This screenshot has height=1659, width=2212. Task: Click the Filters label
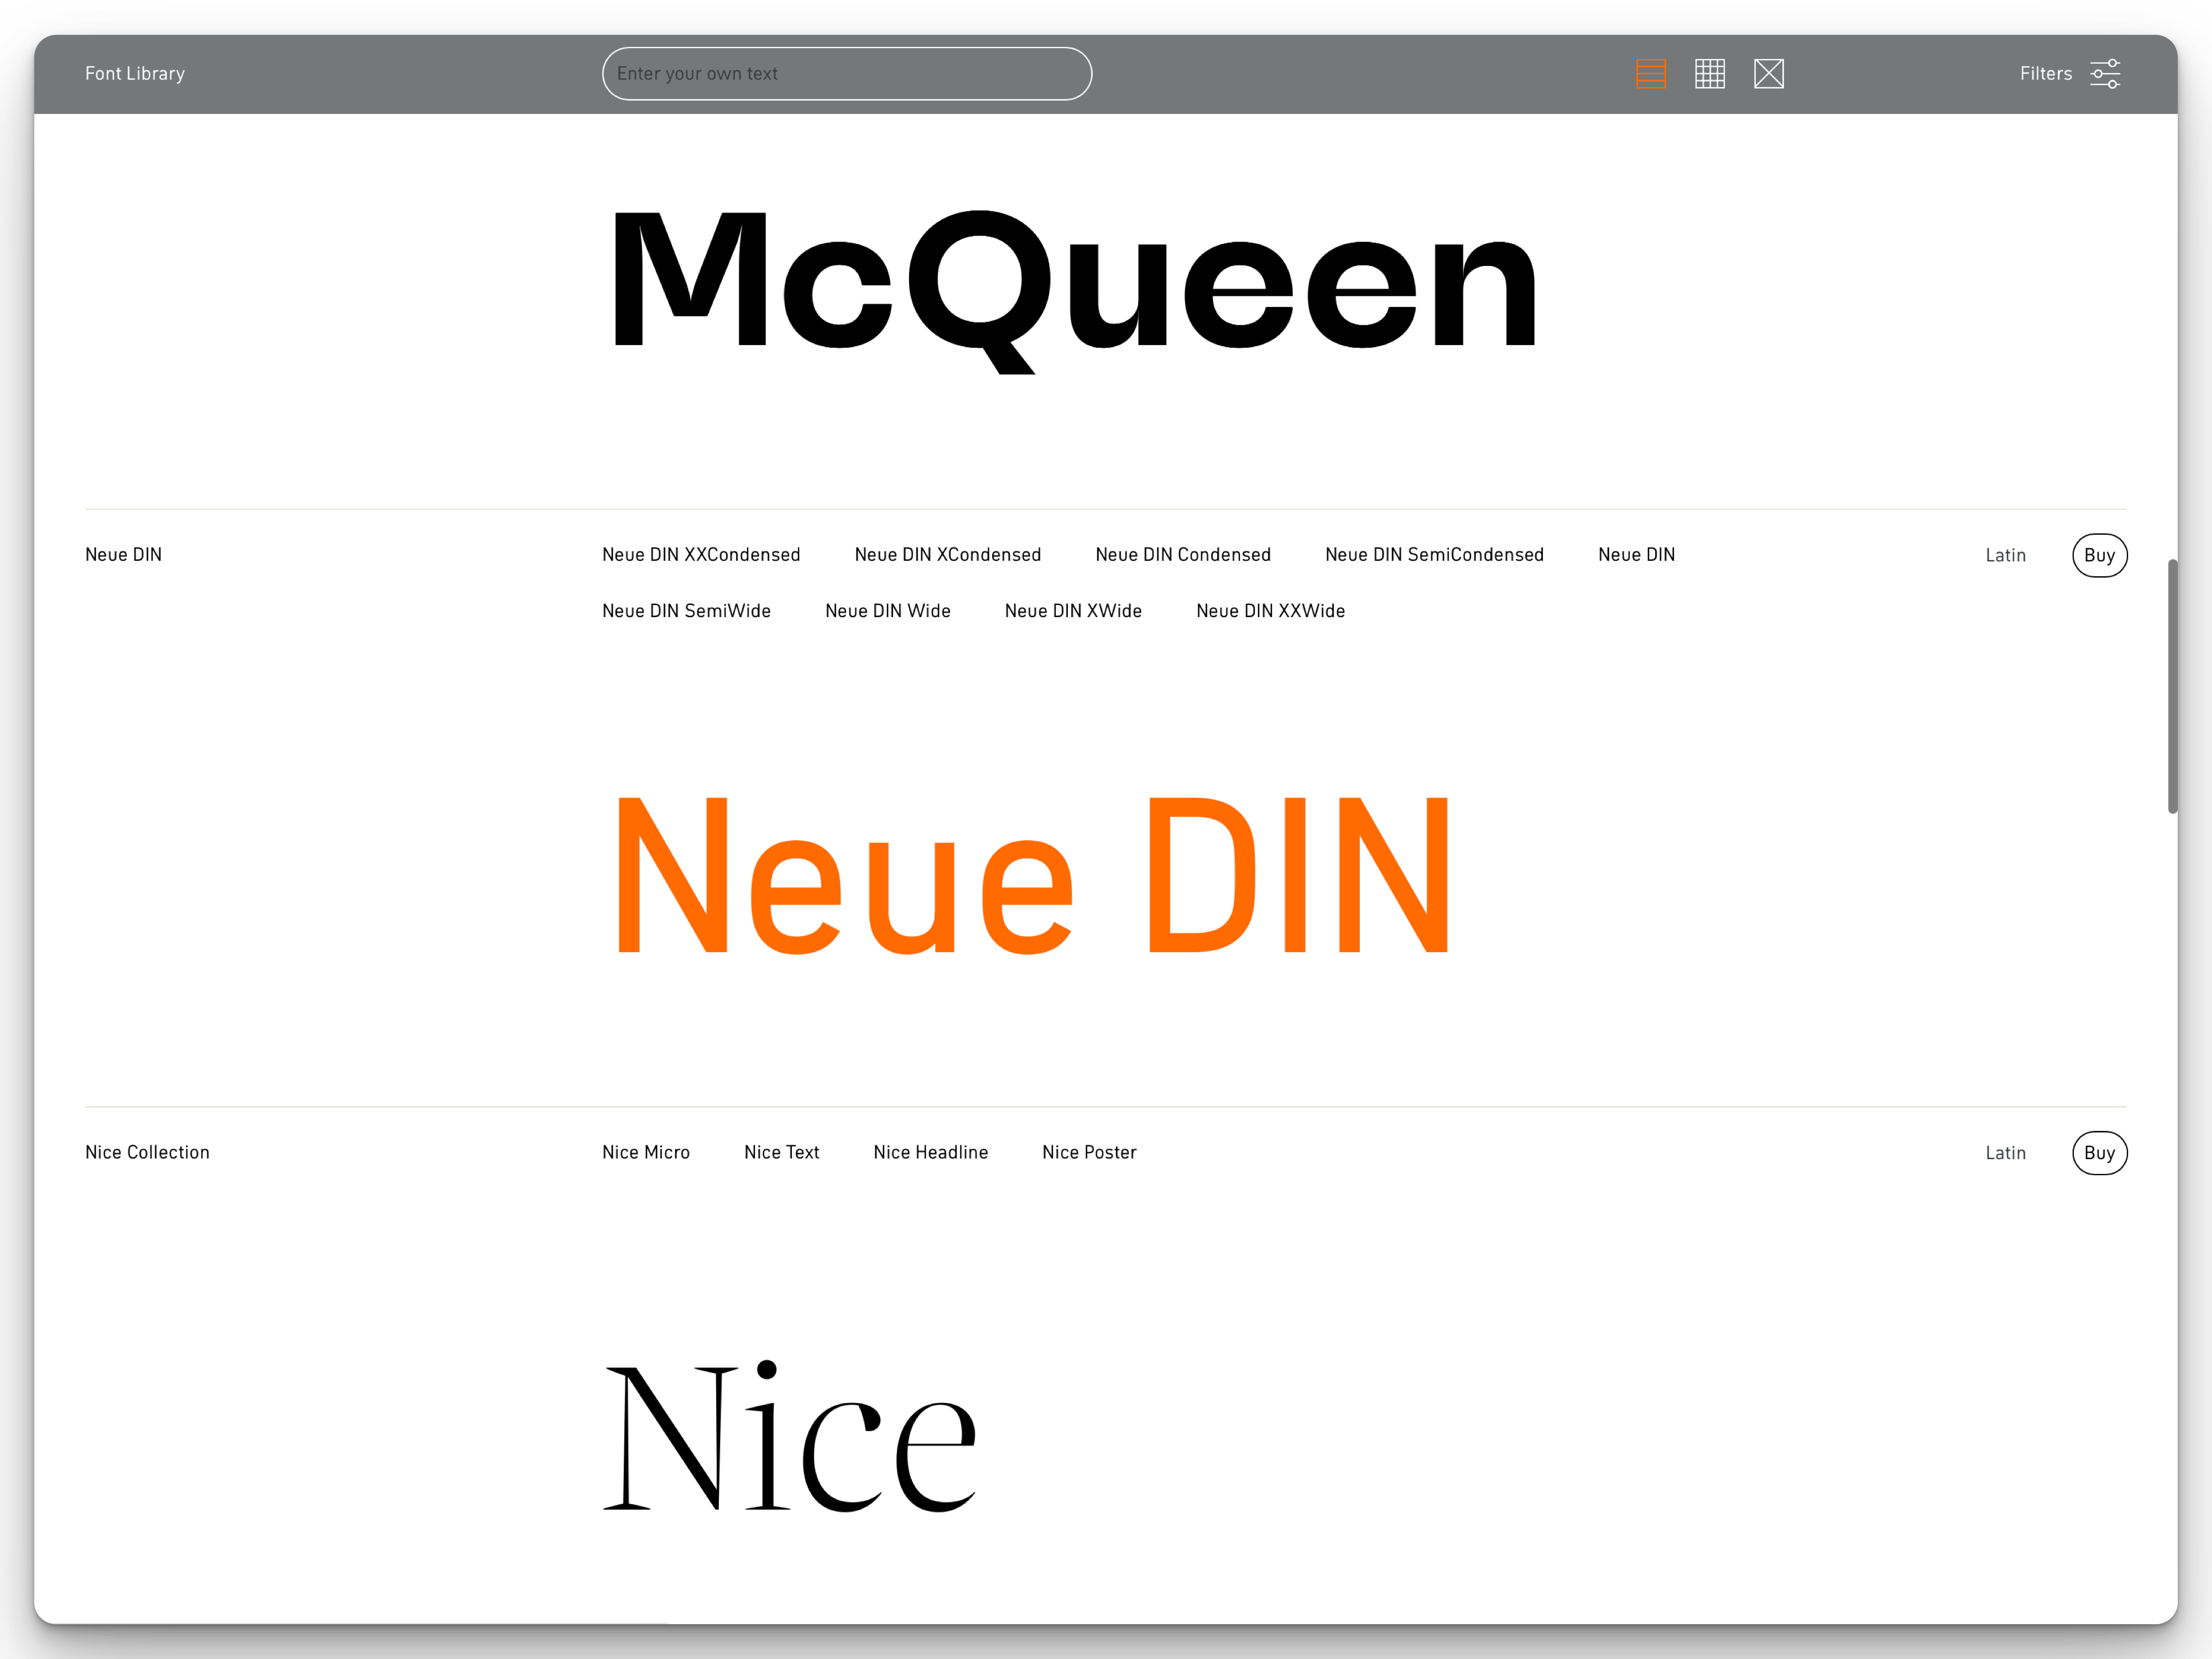pyautogui.click(x=2045, y=74)
